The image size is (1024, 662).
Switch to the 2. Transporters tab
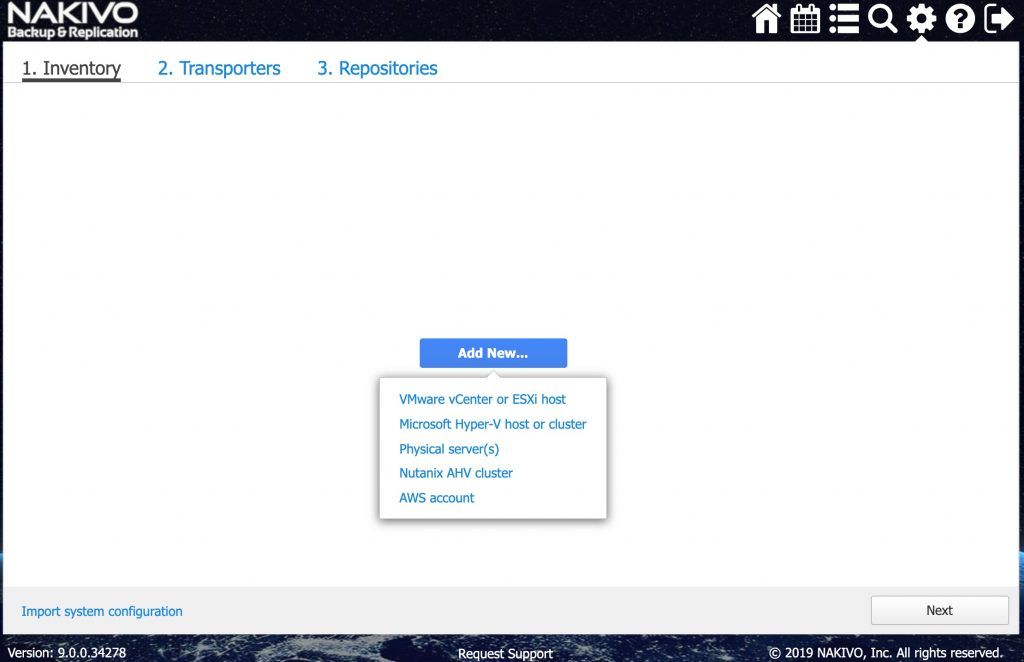point(219,68)
